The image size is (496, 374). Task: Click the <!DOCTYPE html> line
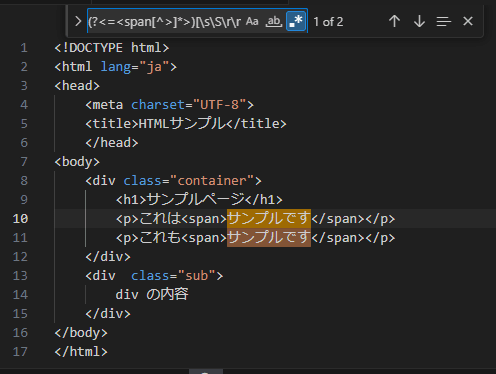pos(112,48)
